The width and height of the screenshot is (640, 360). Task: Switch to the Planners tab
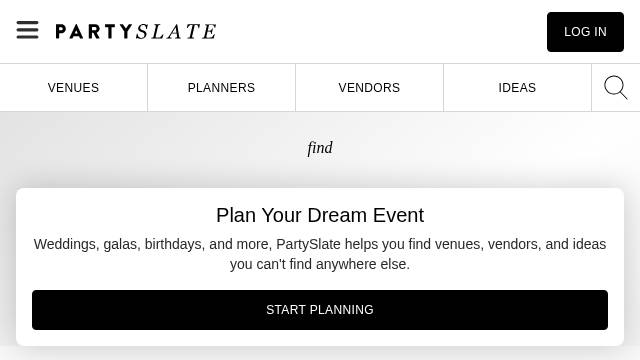pyautogui.click(x=221, y=87)
